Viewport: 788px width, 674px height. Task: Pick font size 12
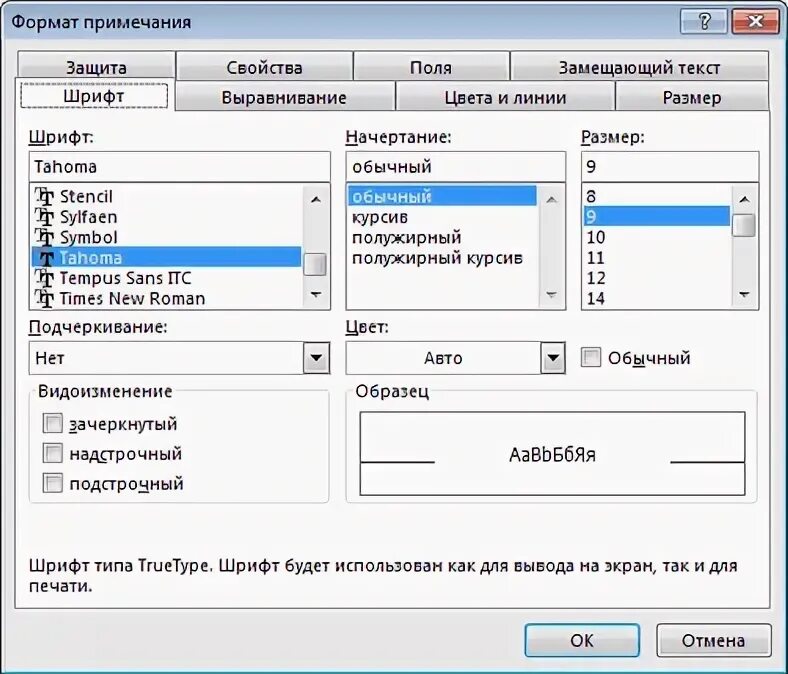click(656, 278)
